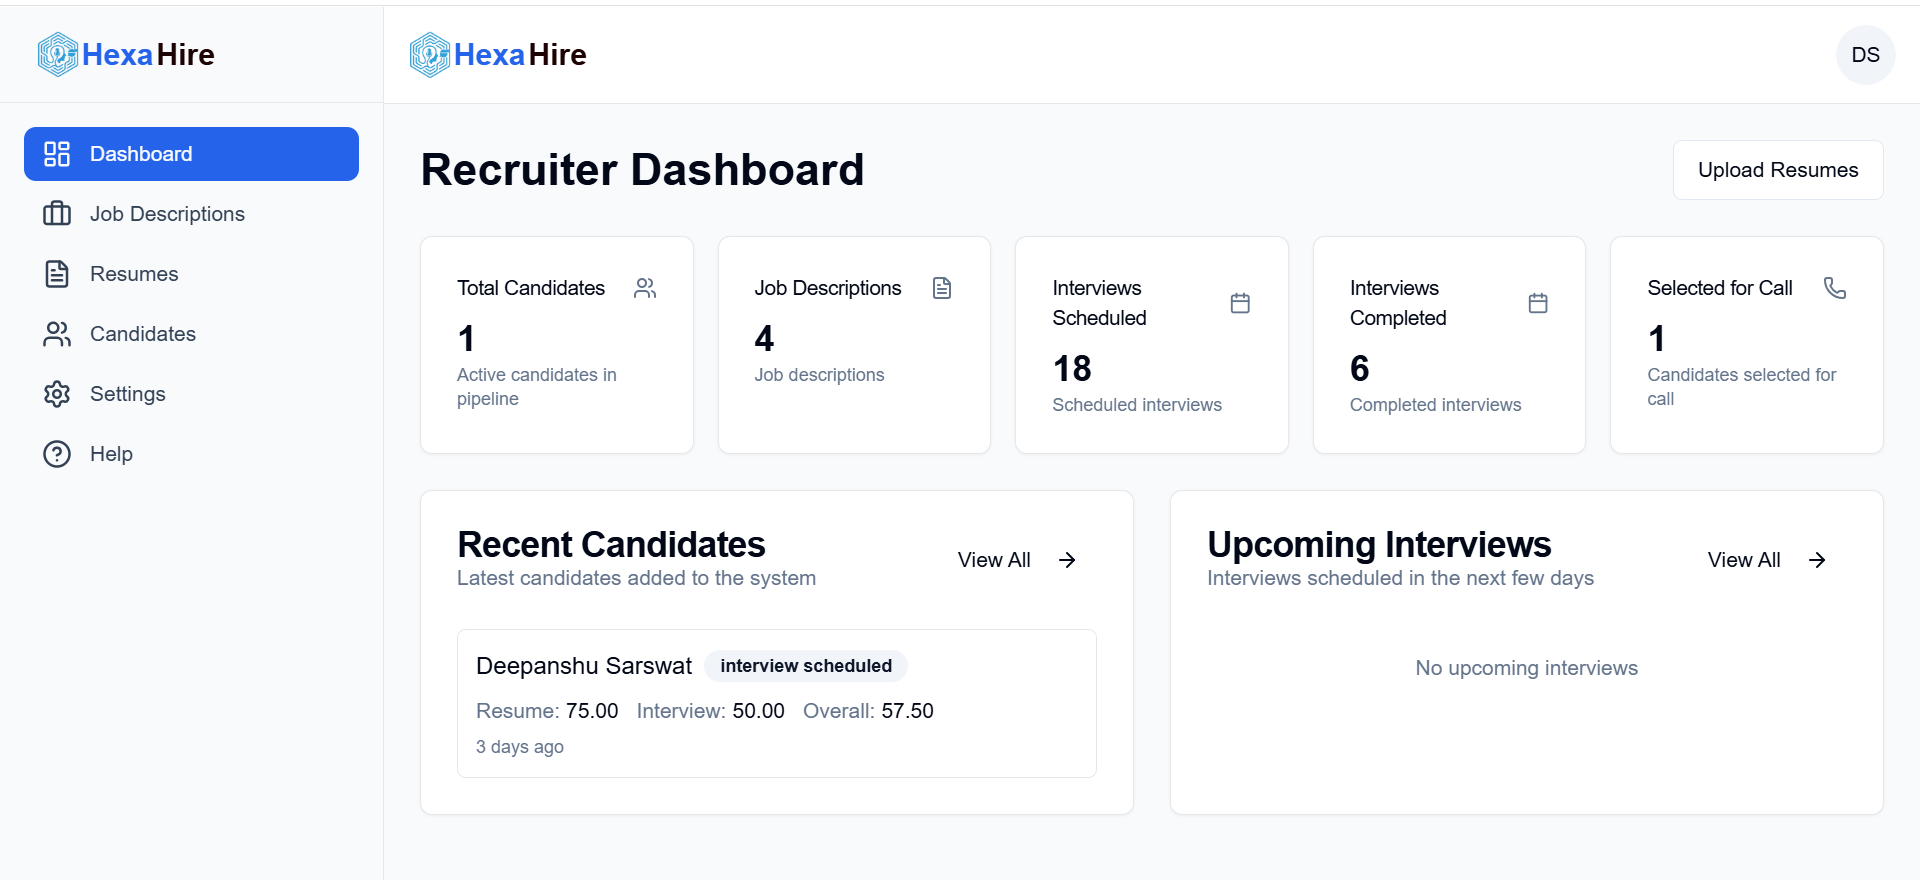Click the Candidates people icon in sidebar
This screenshot has width=1920, height=880.
click(56, 333)
